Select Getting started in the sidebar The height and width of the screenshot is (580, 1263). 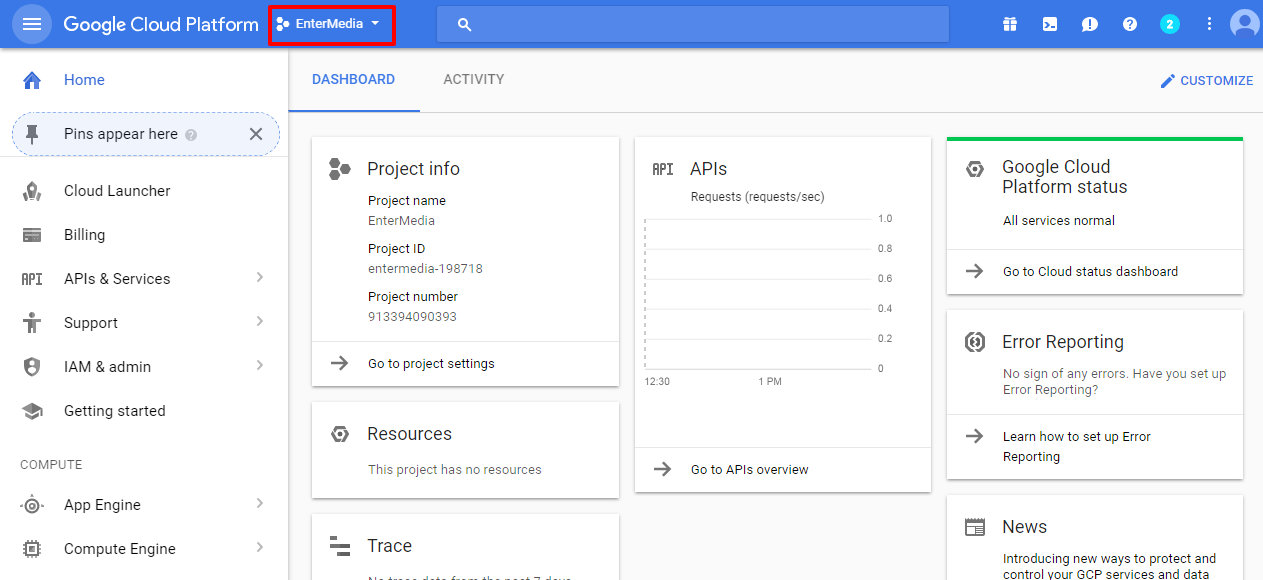click(x=115, y=411)
